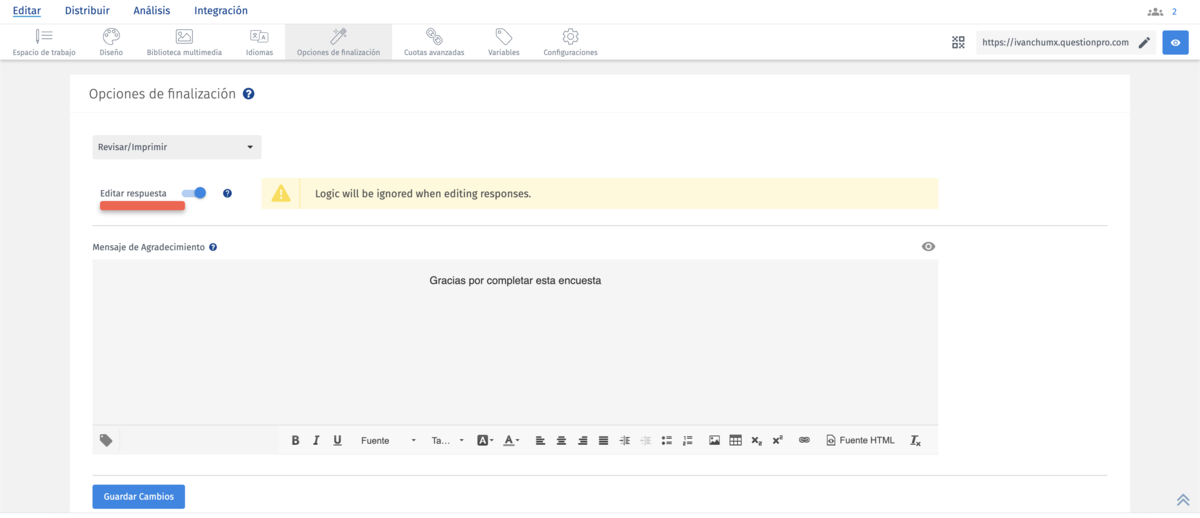Open the Editar top menu
Screen dimensions: 1200x518
click(x=27, y=11)
